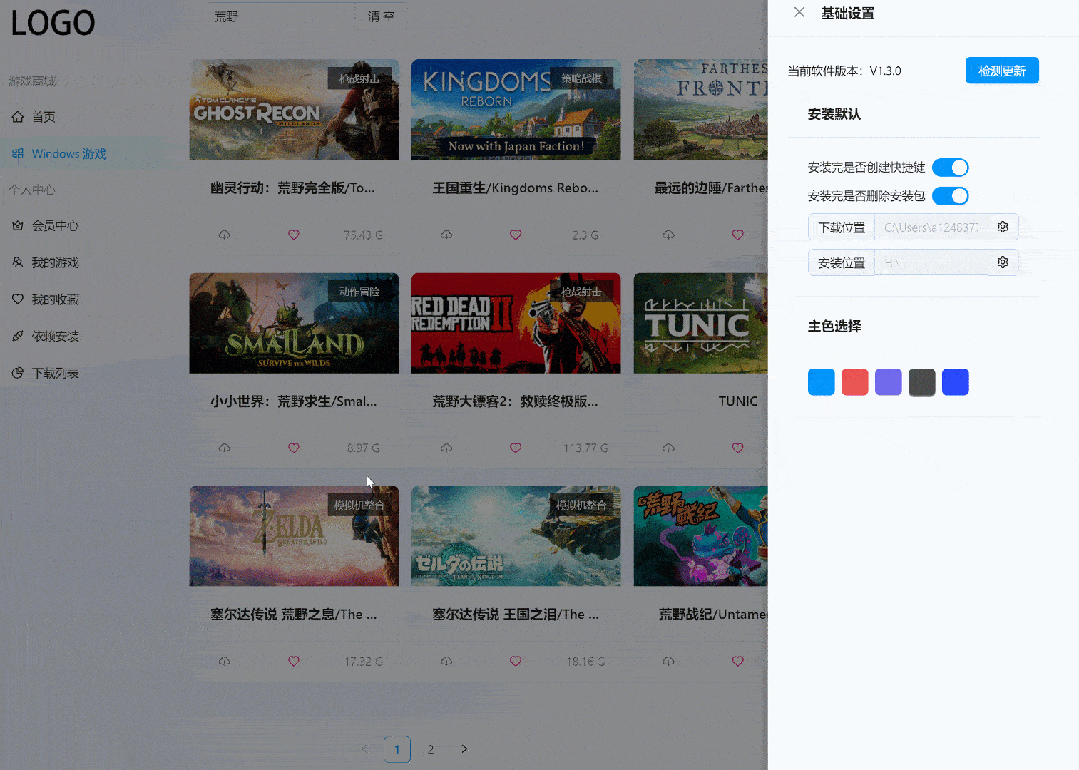Screen dimensions: 1079x770
Task: Favorite 荒野大镖客2 with the heart icon
Action: click(515, 448)
